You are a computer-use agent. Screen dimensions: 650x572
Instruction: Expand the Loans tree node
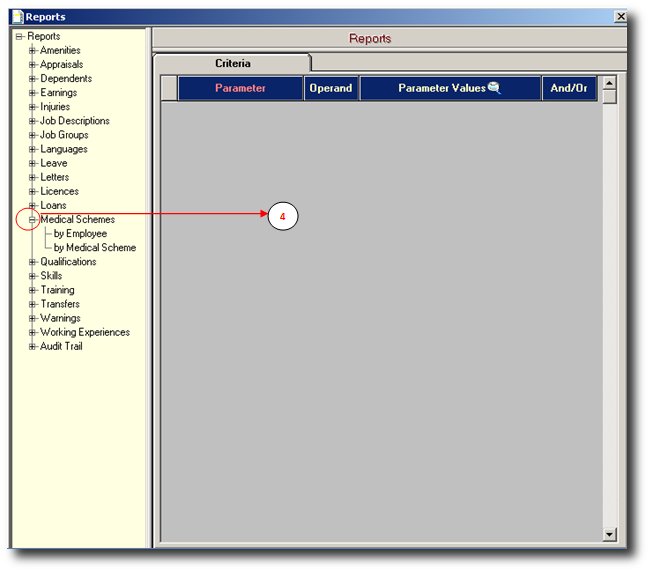coord(32,206)
